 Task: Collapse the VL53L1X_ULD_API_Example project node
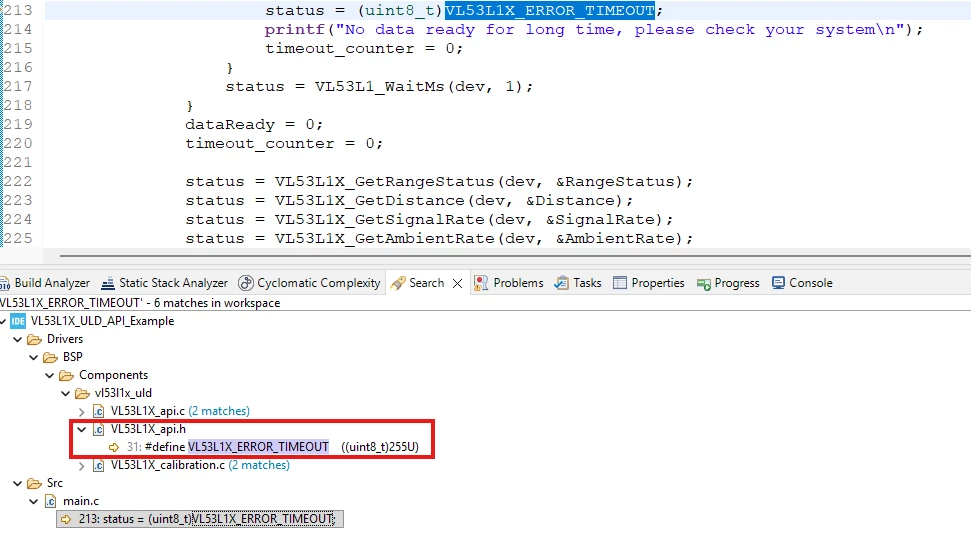[4, 321]
